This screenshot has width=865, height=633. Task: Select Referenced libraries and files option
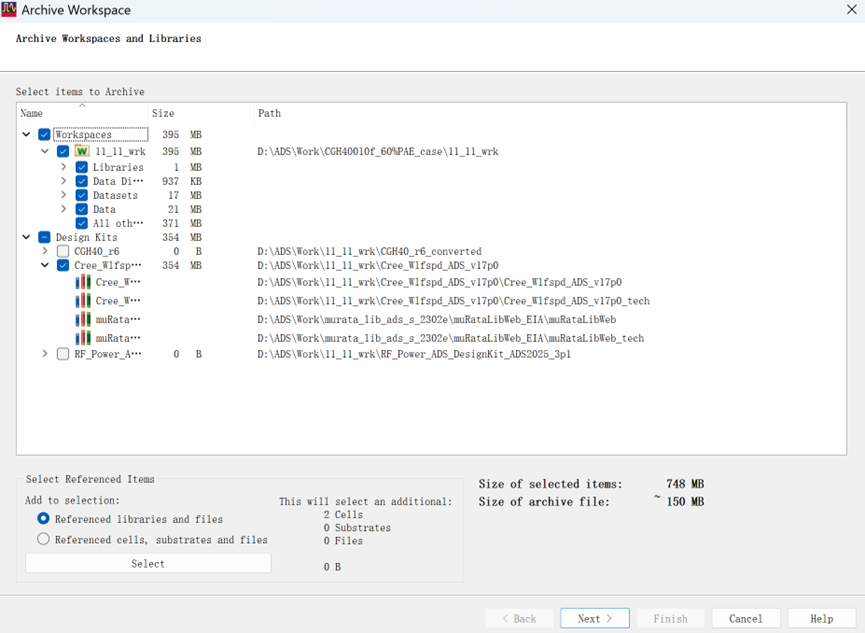pos(43,519)
